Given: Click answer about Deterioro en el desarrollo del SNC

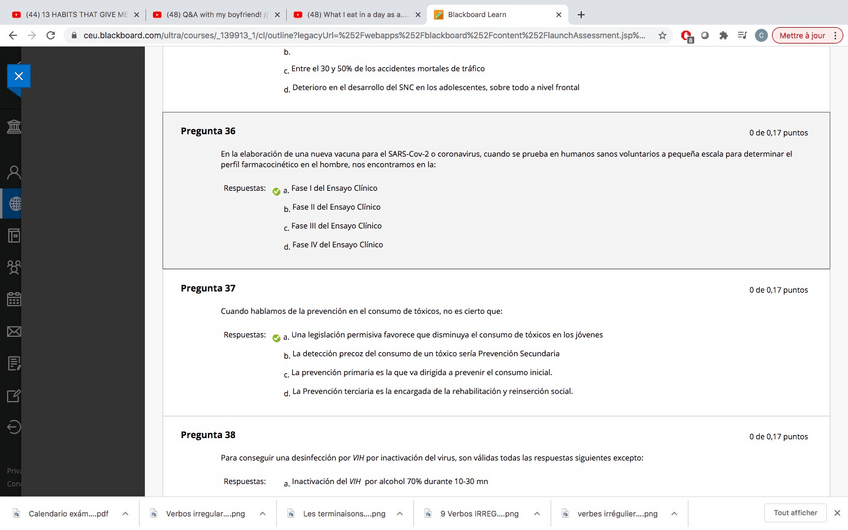Looking at the screenshot, I should pyautogui.click(x=436, y=88).
